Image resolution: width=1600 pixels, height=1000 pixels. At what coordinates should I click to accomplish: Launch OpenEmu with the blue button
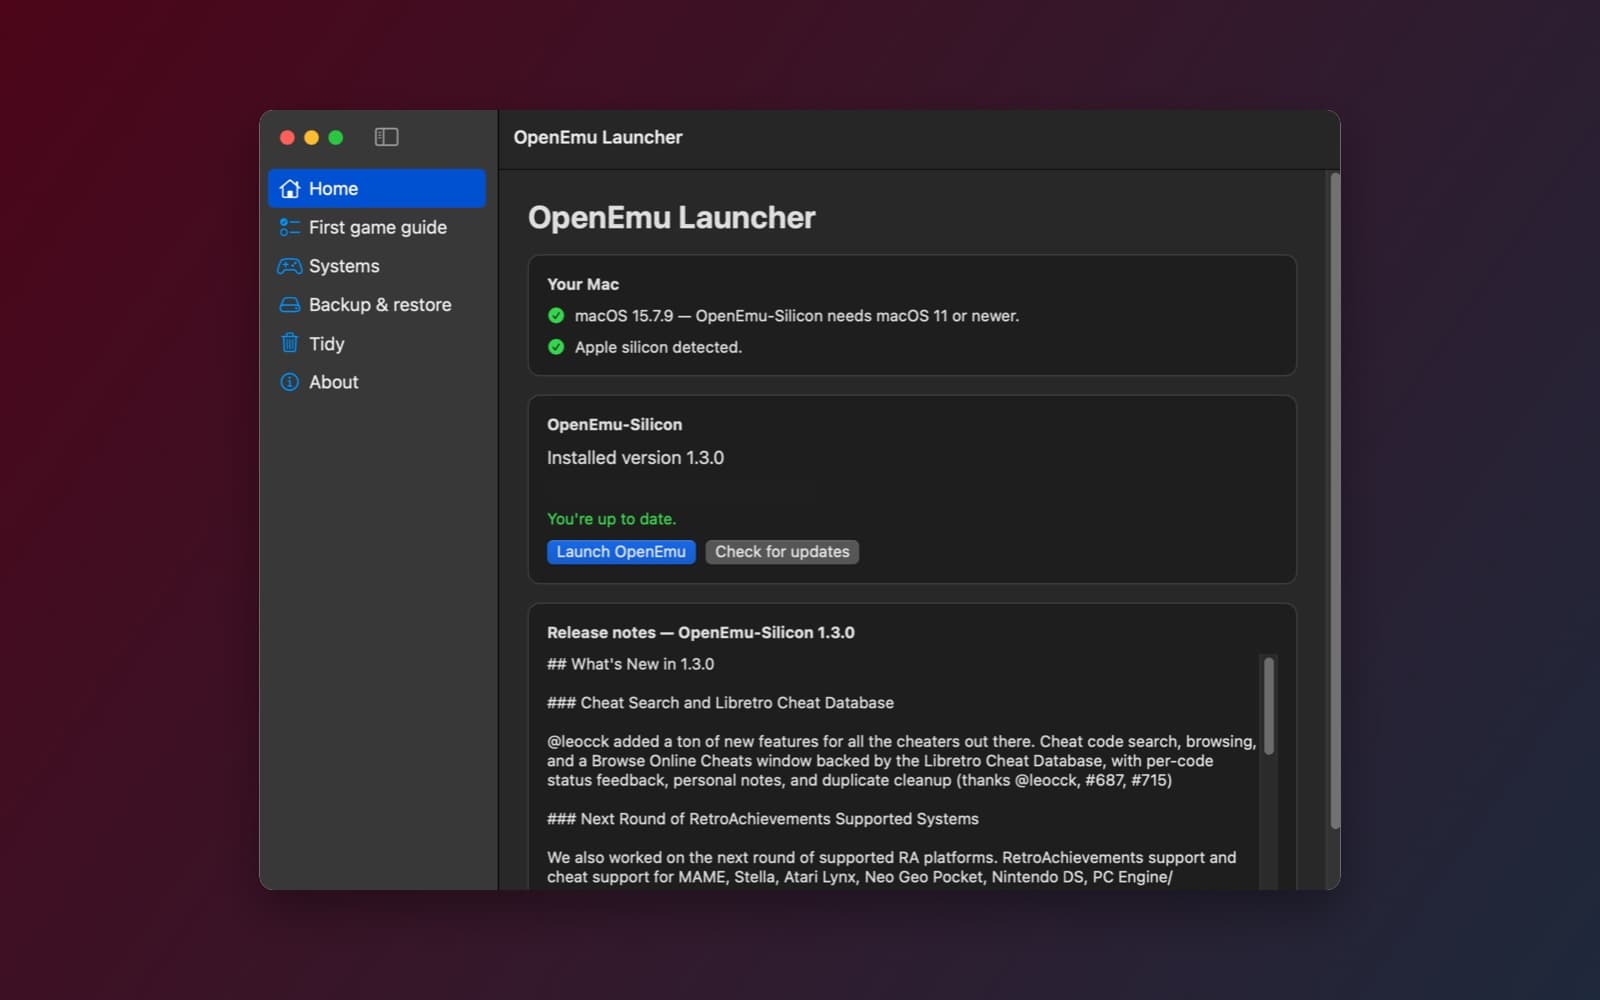click(x=621, y=552)
